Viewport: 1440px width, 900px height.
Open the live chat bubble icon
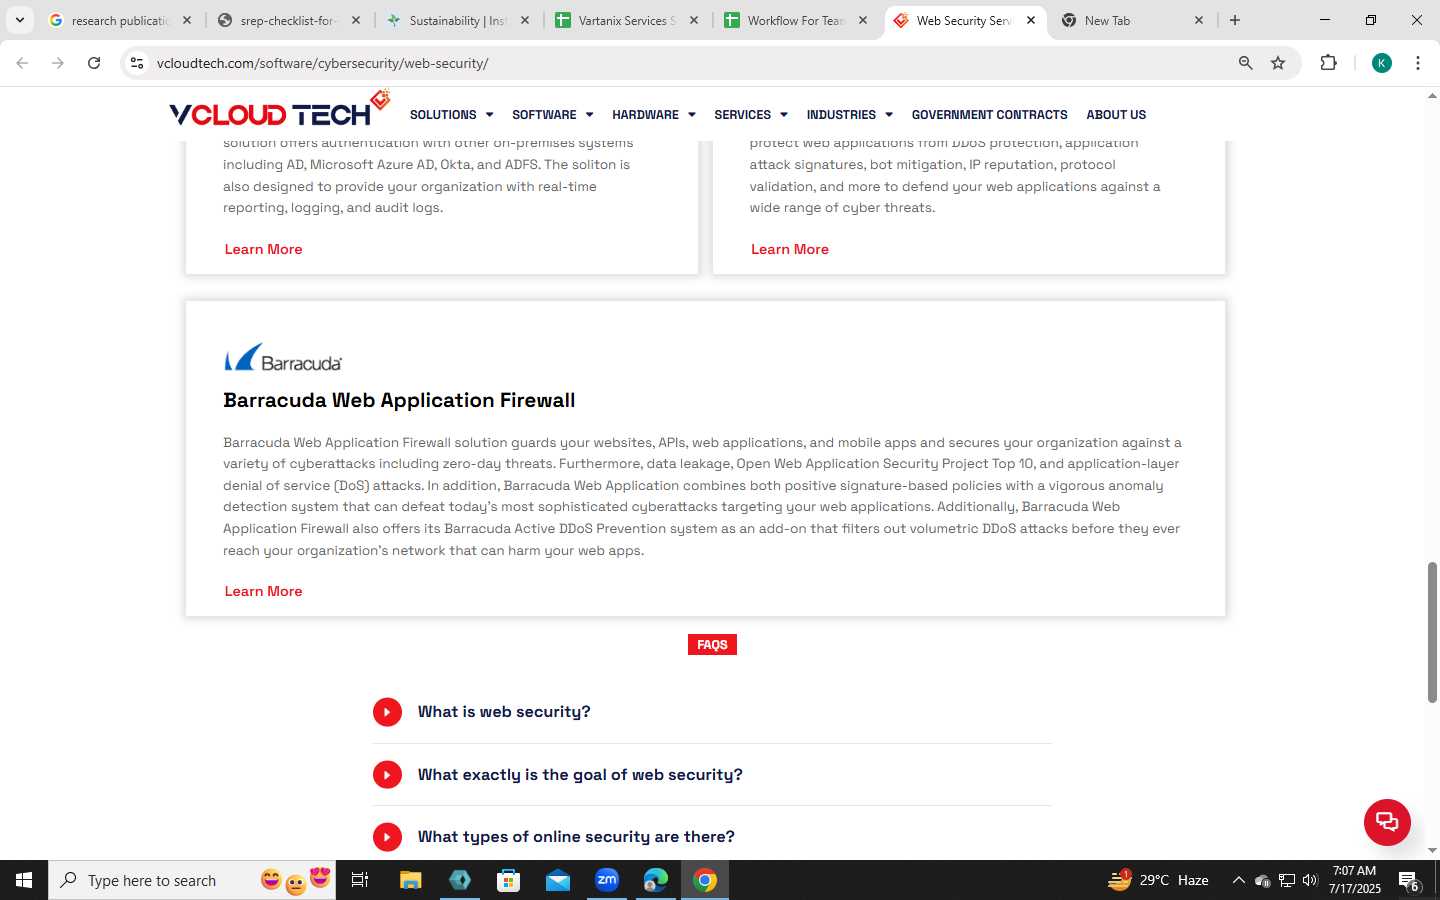[1387, 822]
